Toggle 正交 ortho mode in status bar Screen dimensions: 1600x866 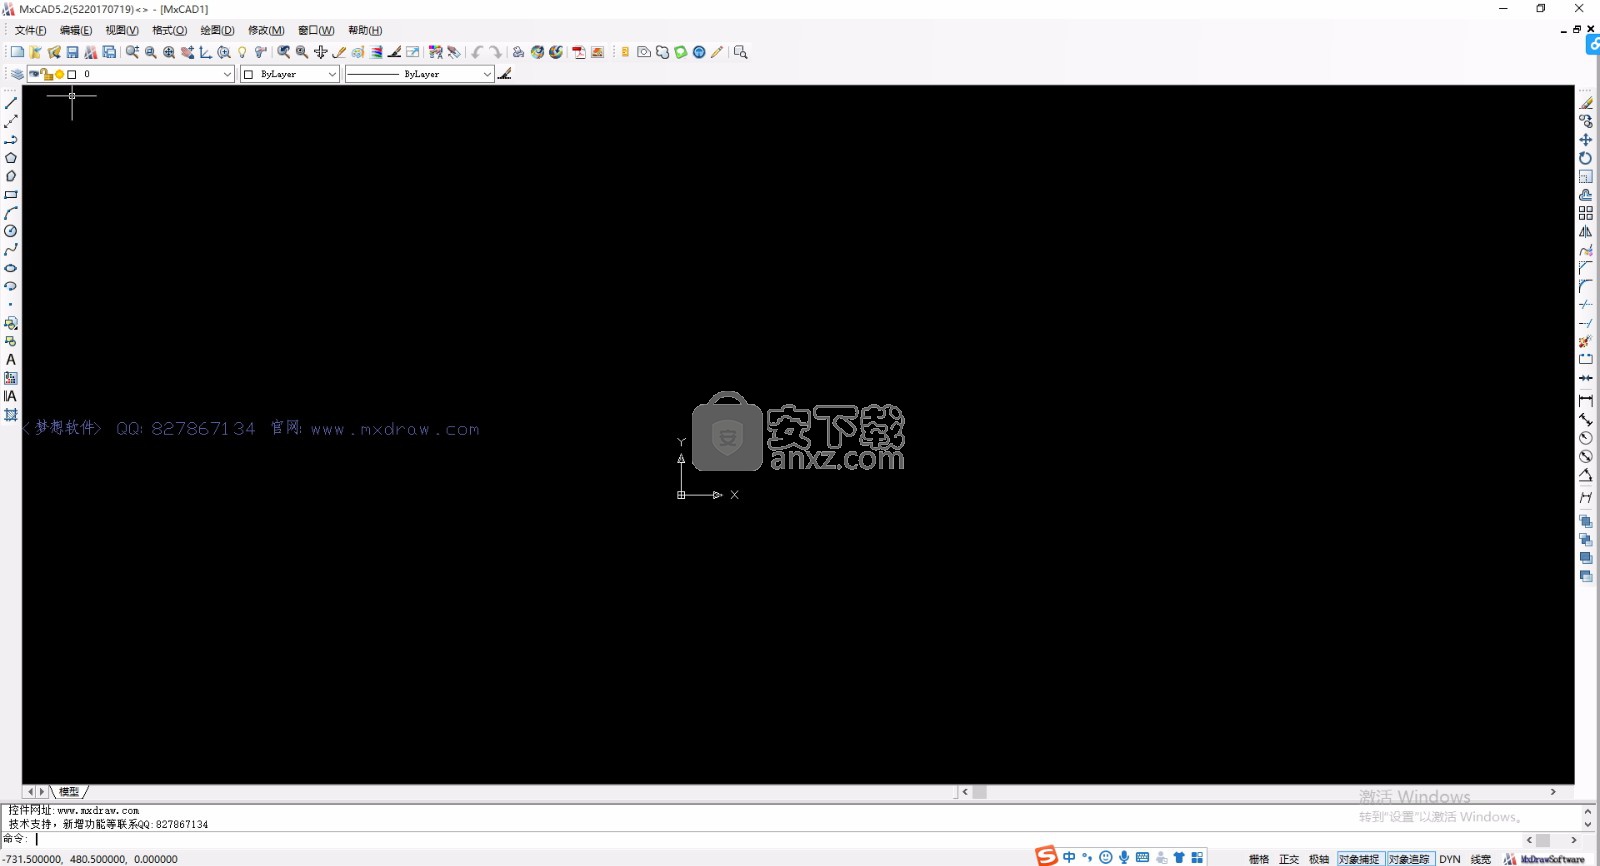1289,859
